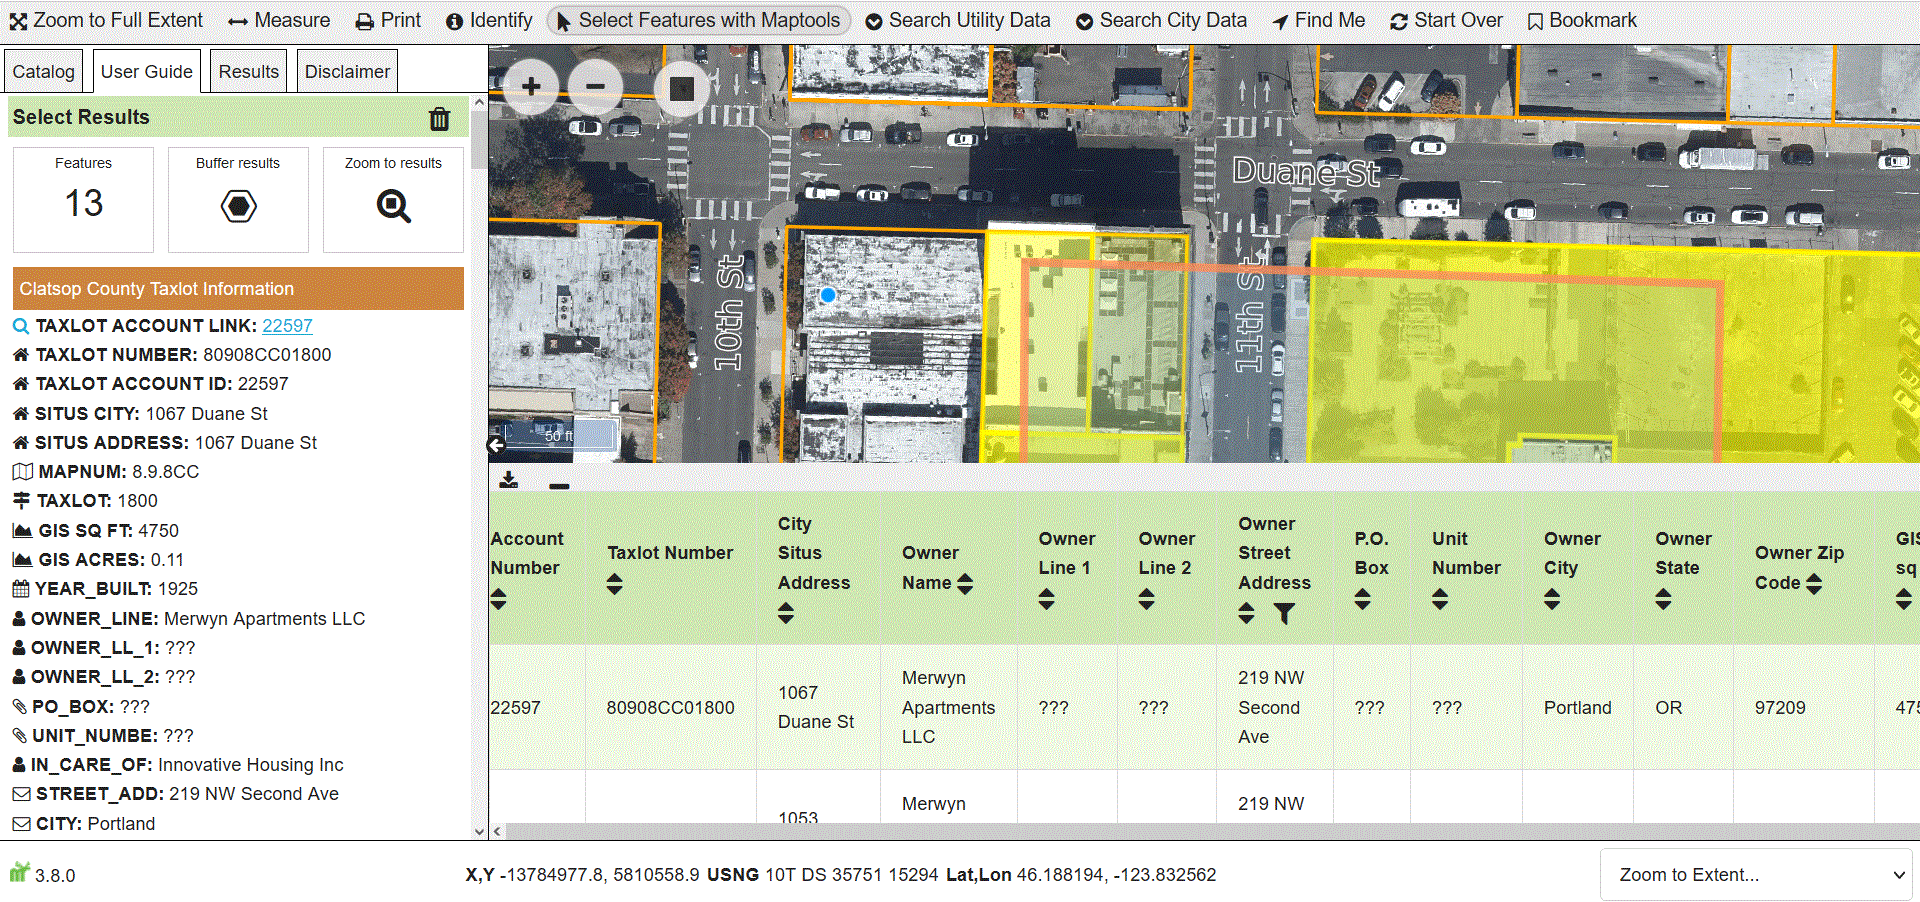
Task: Sort by Taxlot Number column
Action: 614,584
